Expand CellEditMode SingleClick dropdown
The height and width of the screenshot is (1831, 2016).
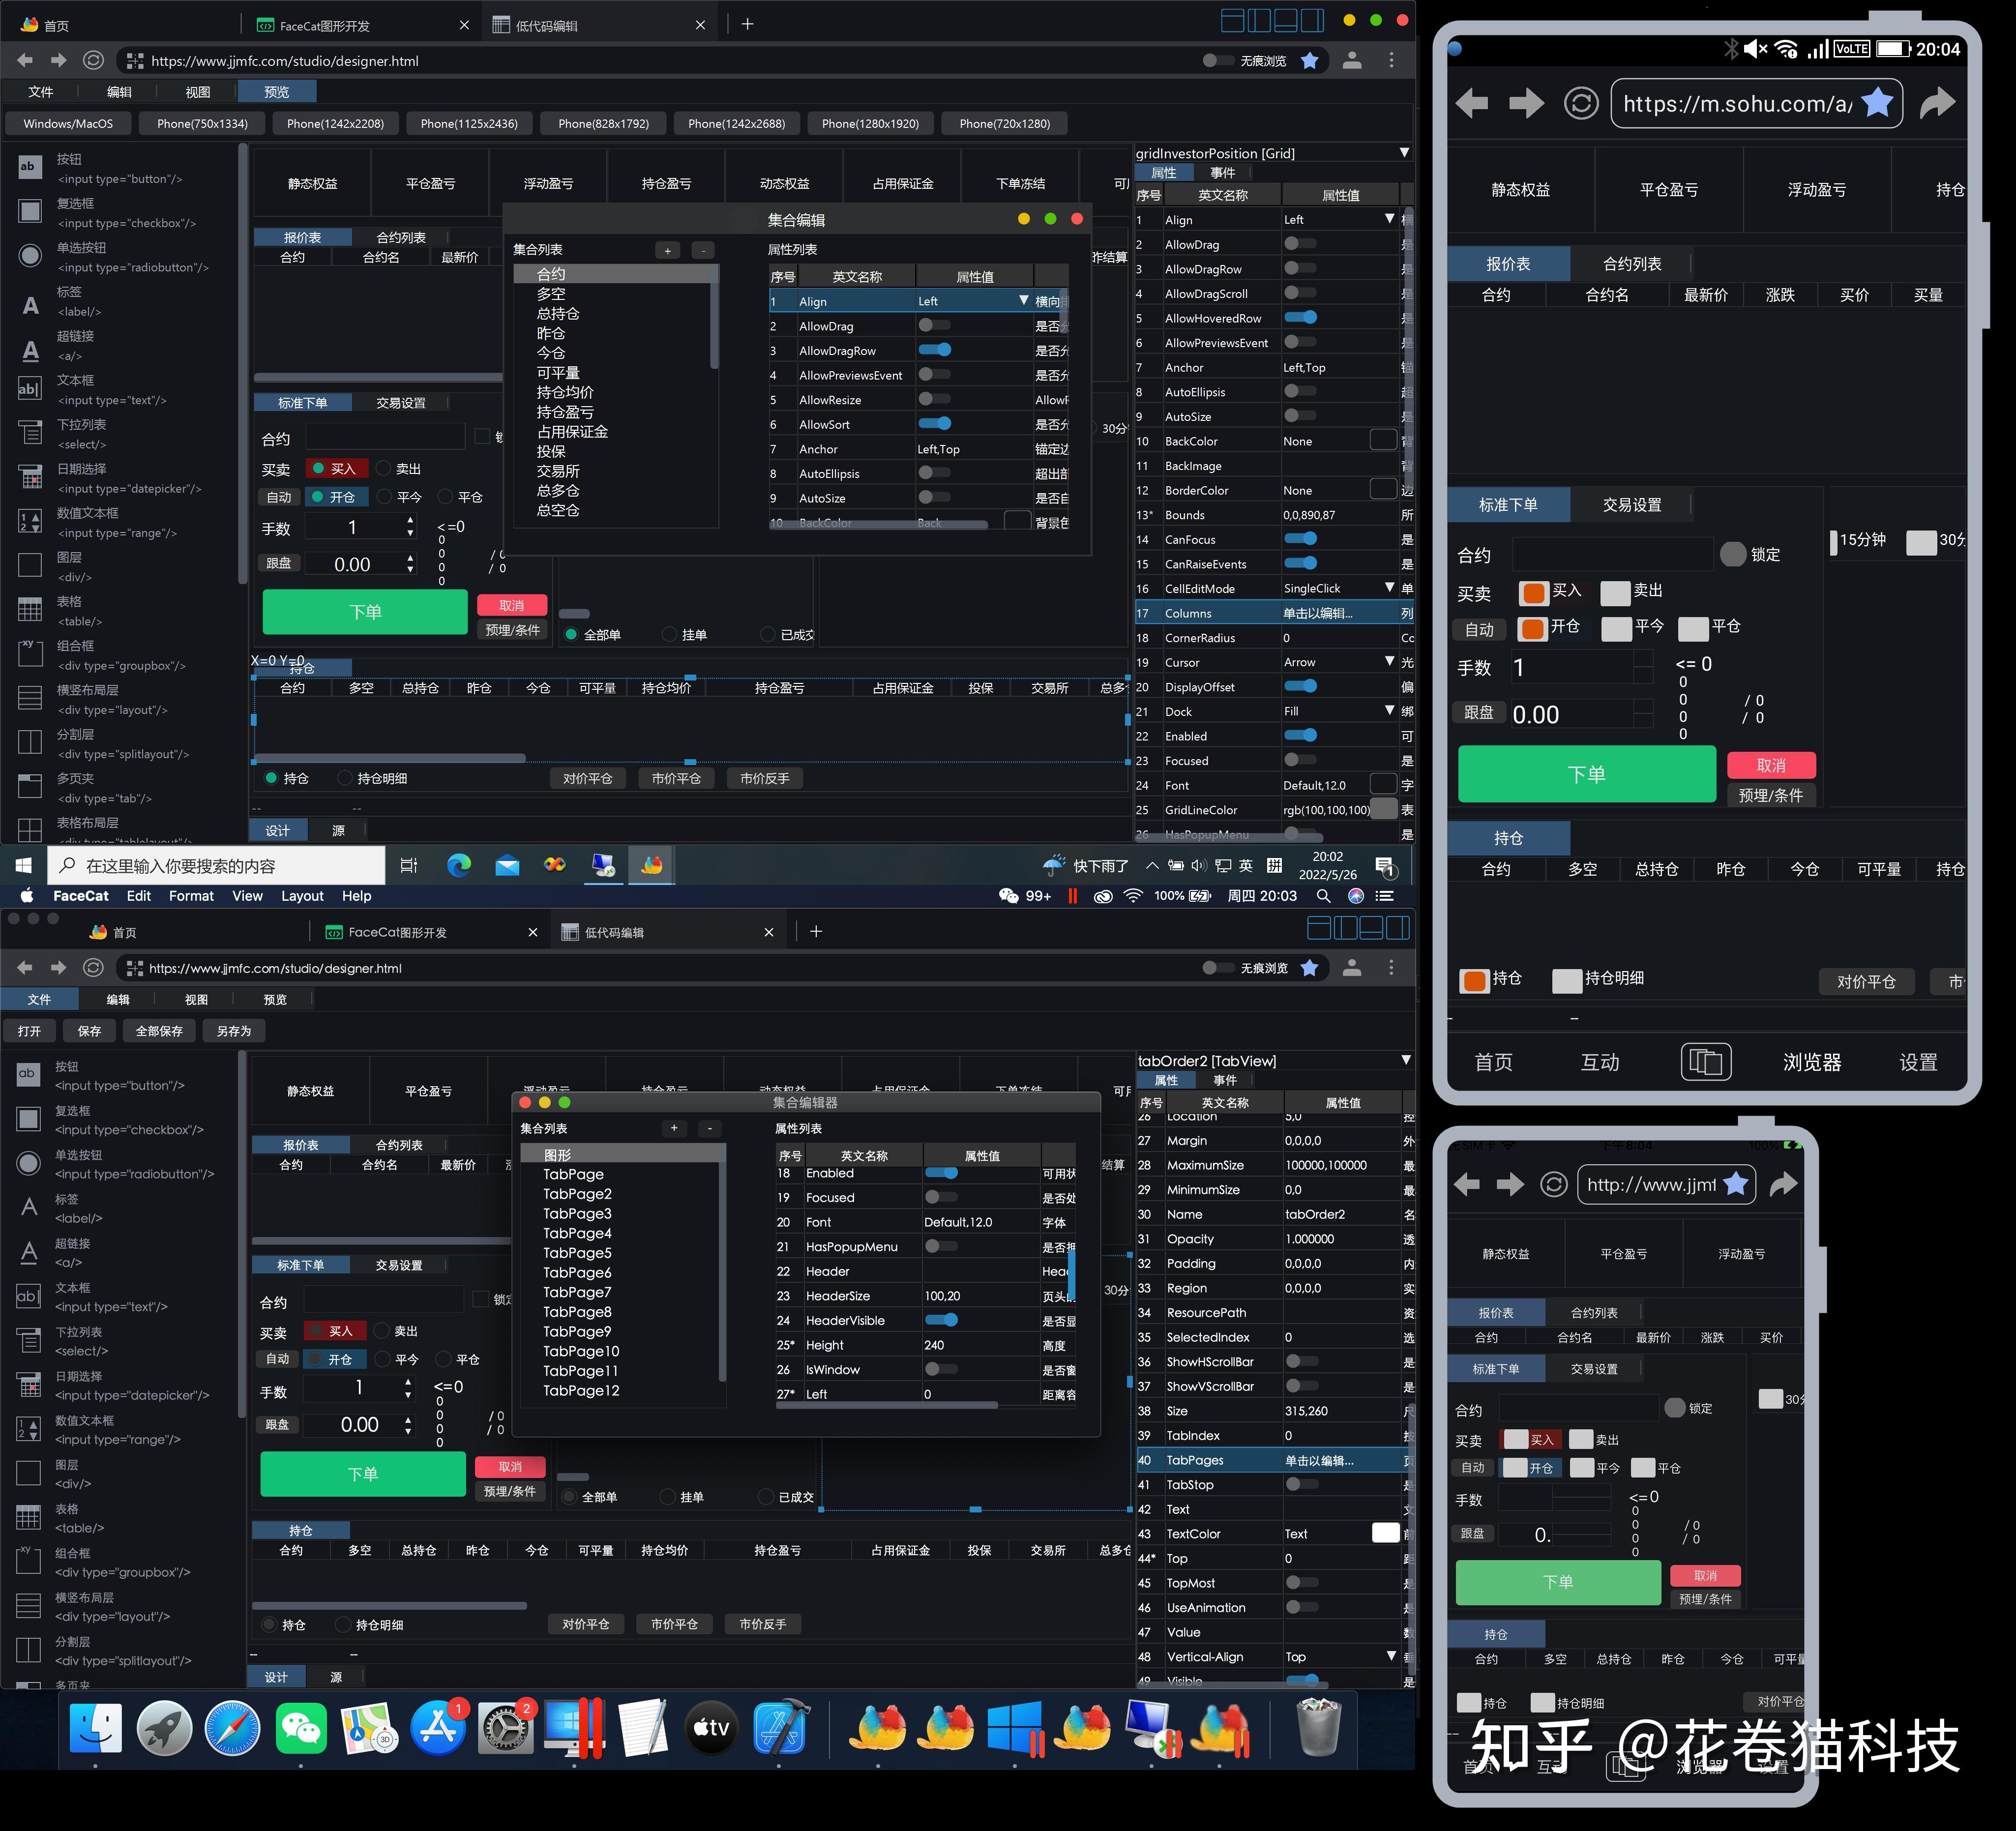pos(1389,588)
